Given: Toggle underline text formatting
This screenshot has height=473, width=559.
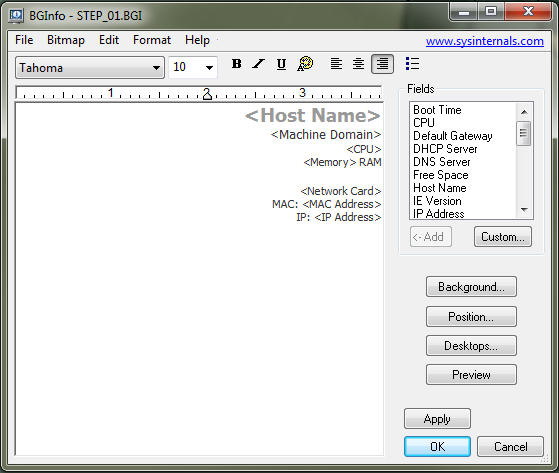Looking at the screenshot, I should [281, 64].
